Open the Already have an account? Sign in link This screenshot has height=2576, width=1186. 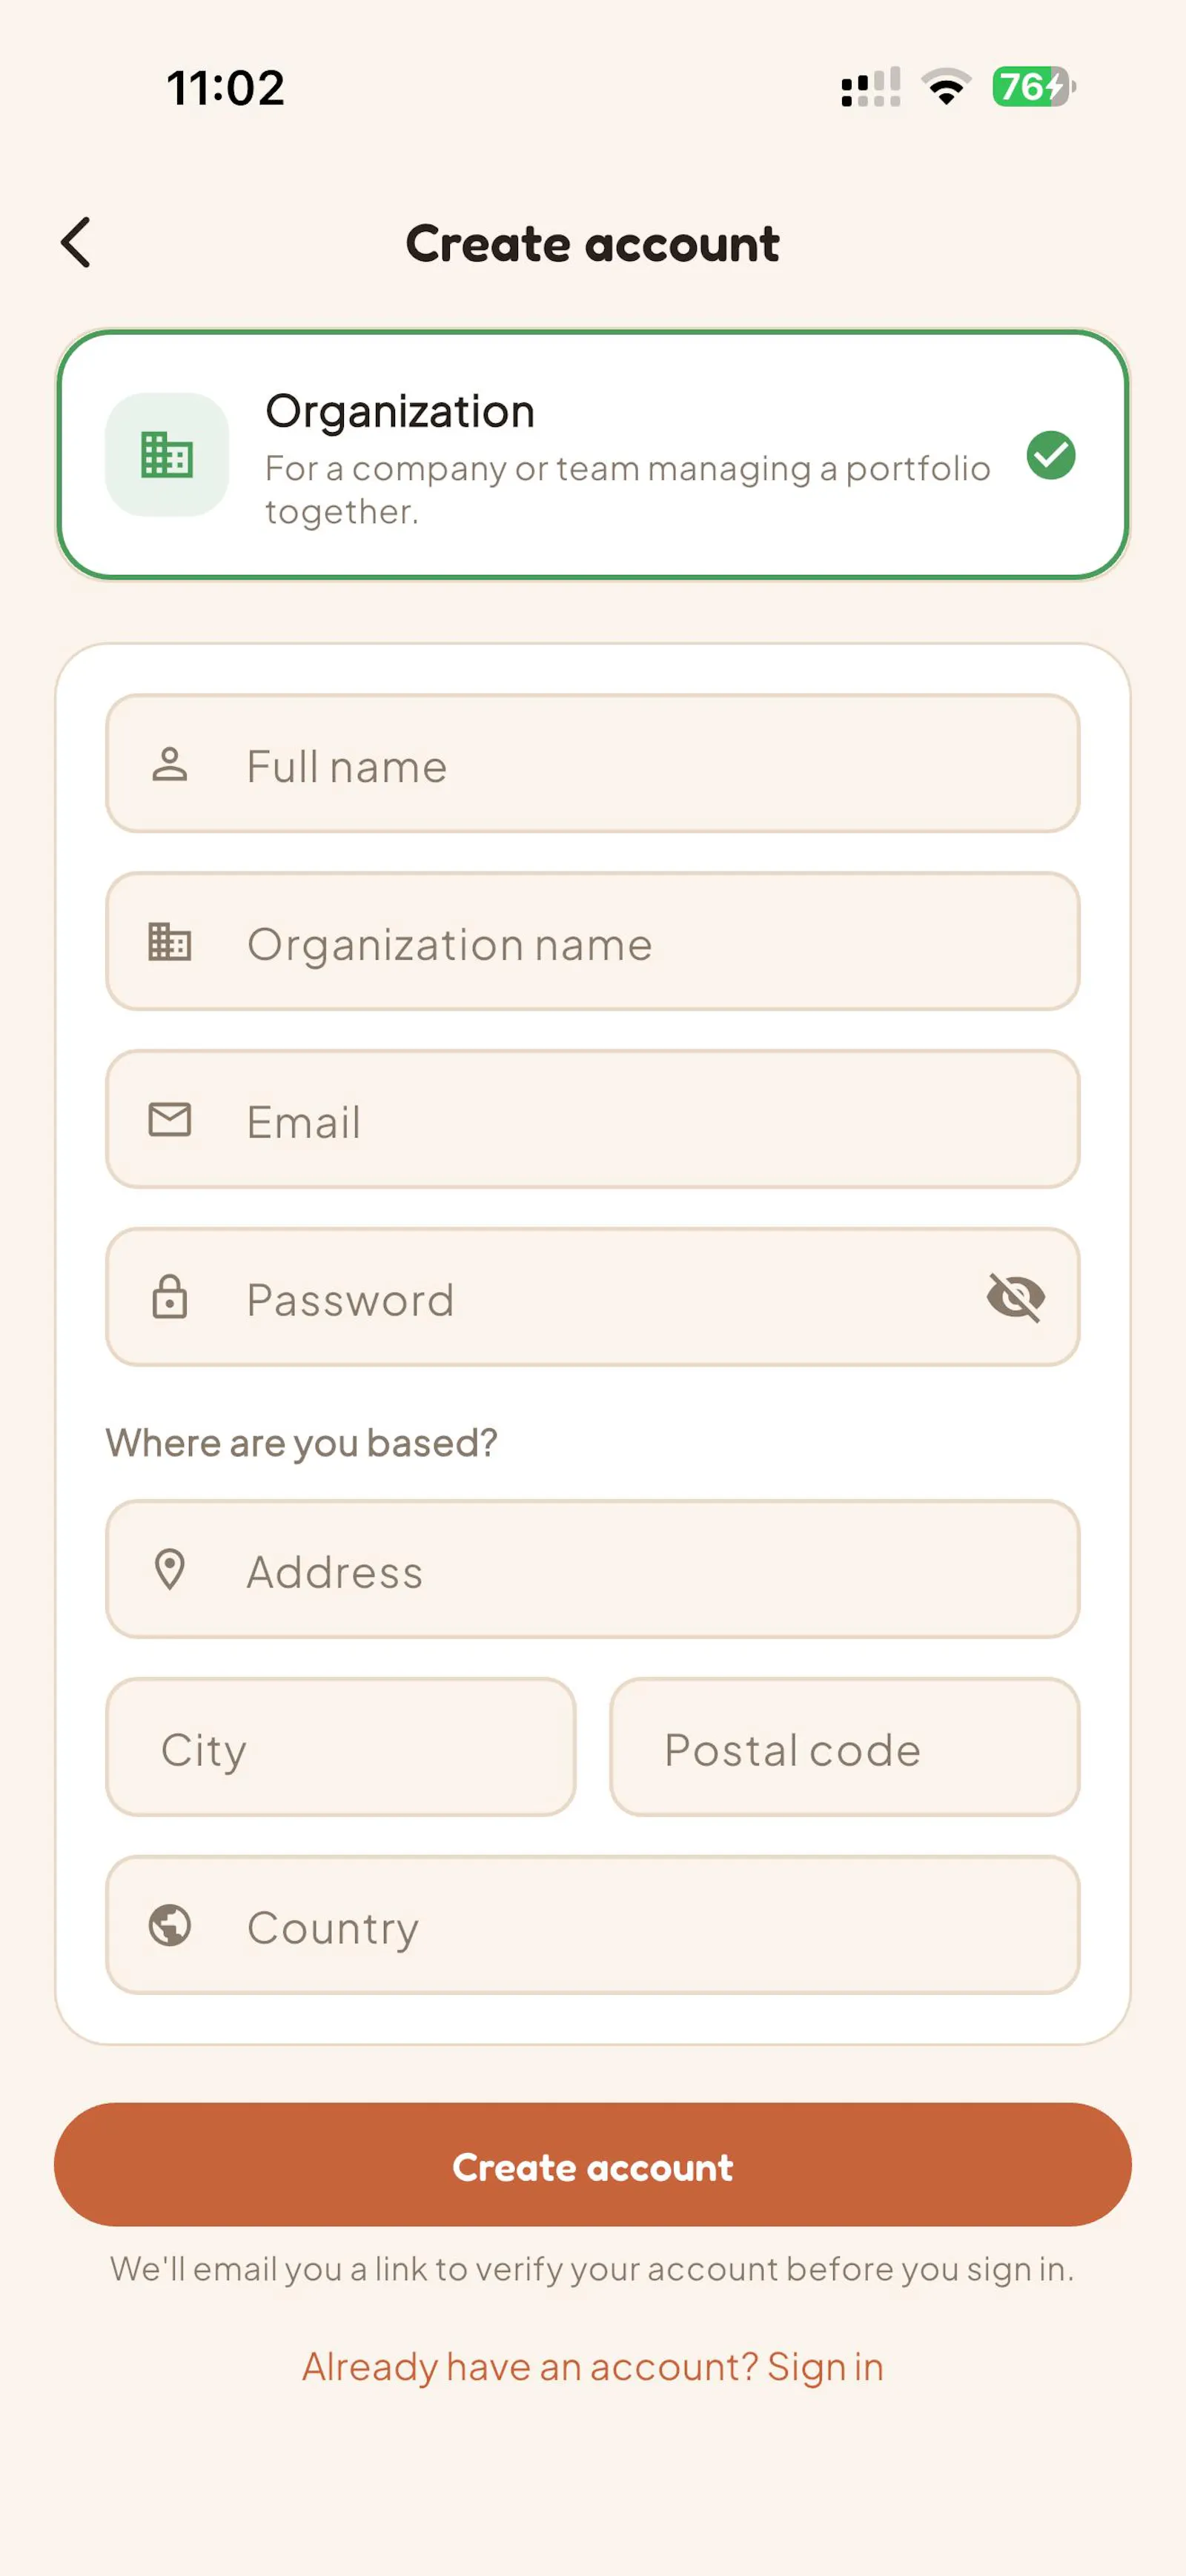point(593,2367)
